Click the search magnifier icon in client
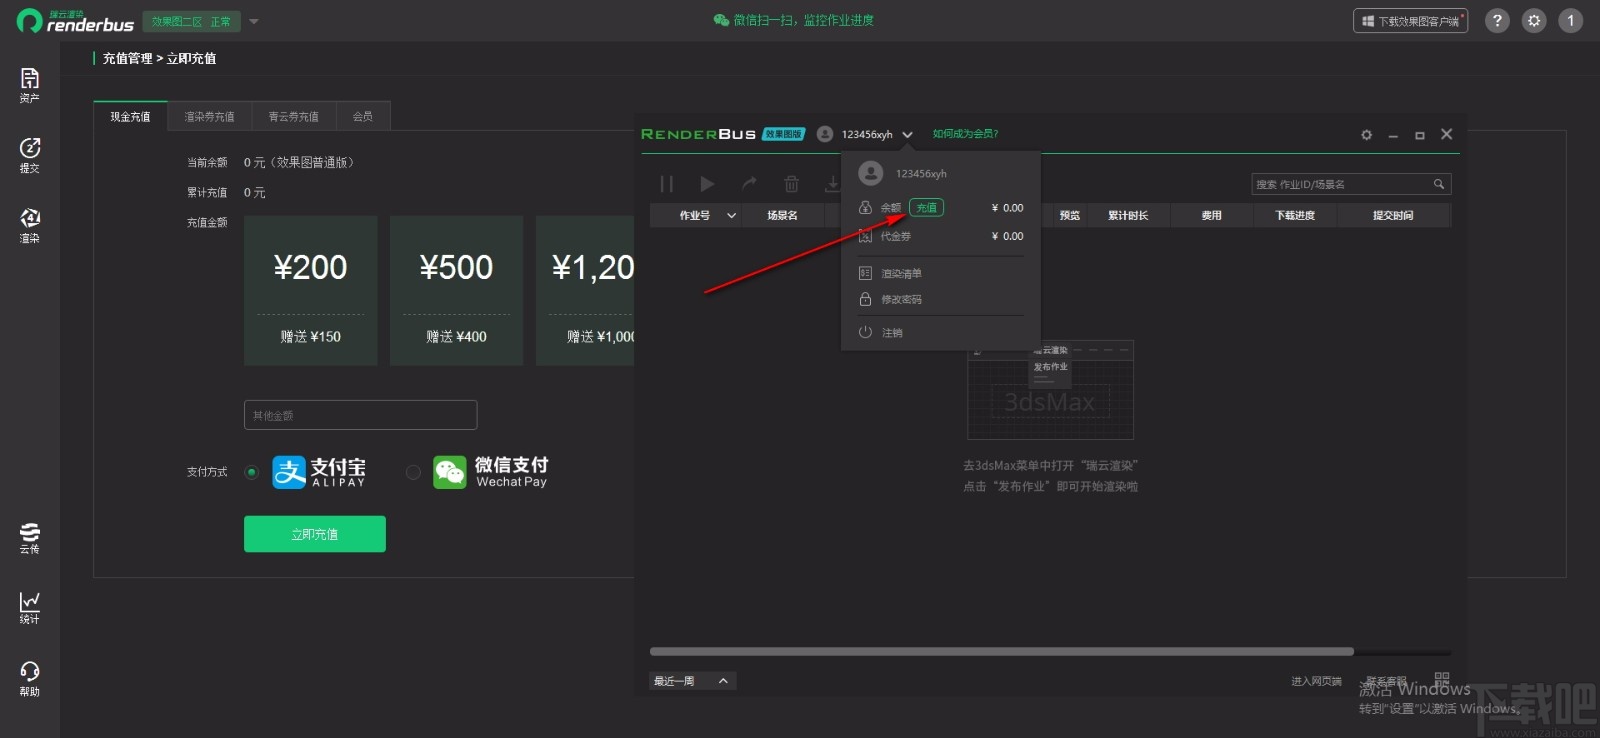Viewport: 1600px width, 738px height. click(1438, 184)
